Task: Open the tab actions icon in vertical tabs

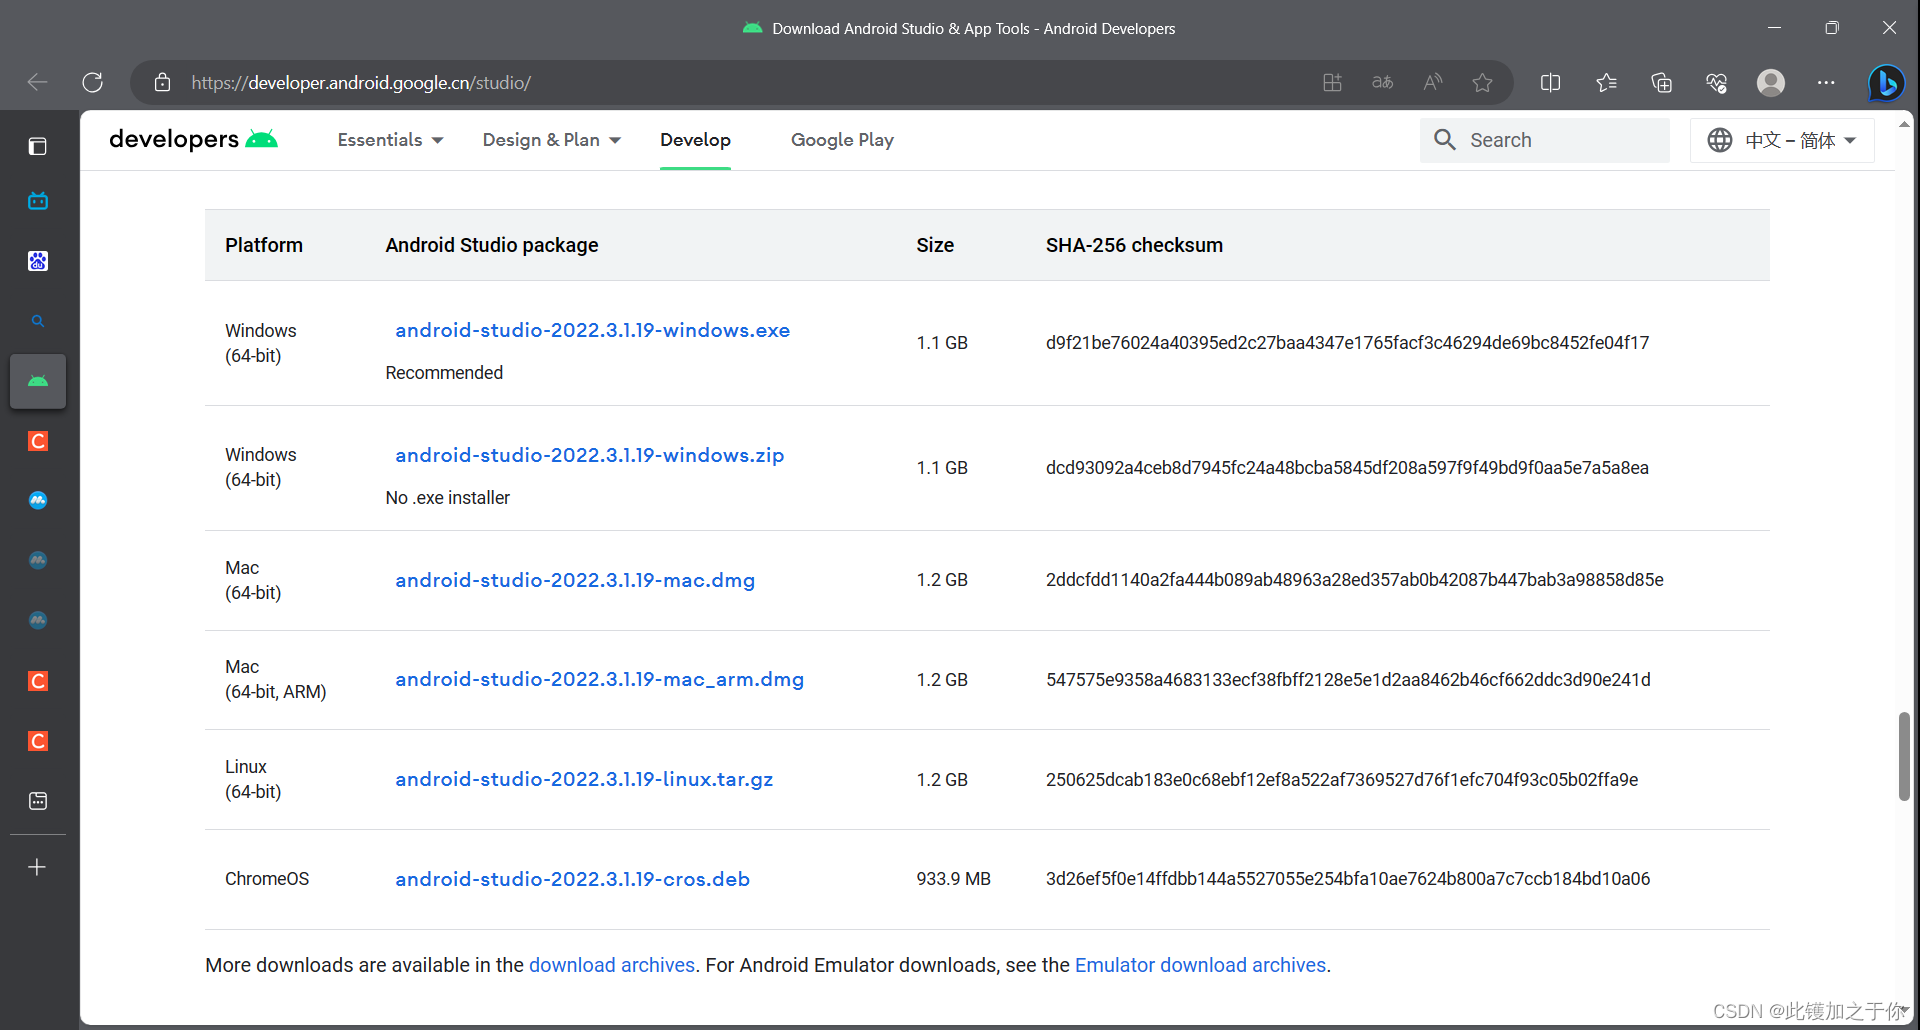Action: coord(37,147)
